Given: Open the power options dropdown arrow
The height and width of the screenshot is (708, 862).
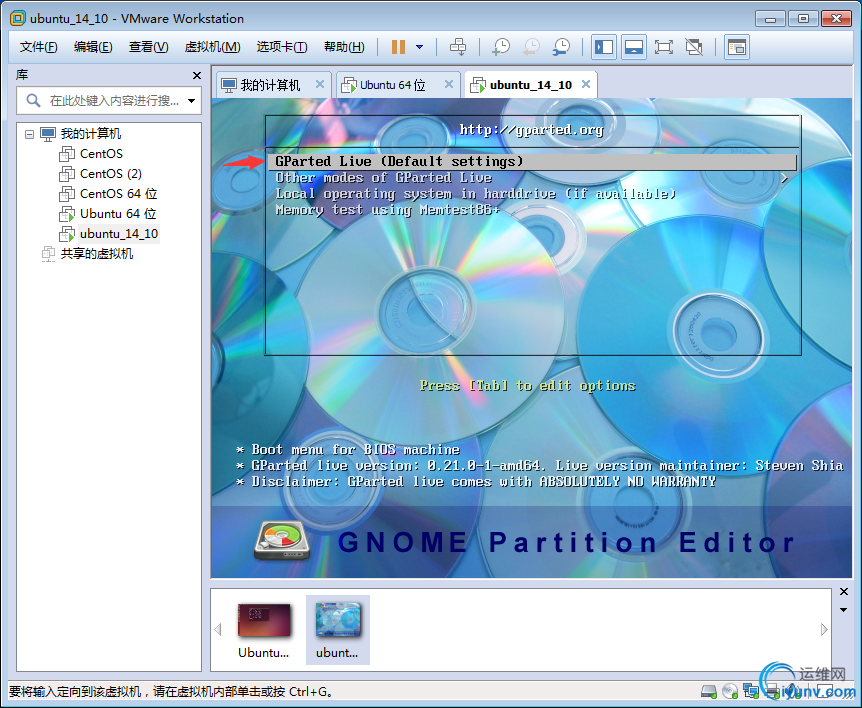Looking at the screenshot, I should (419, 47).
